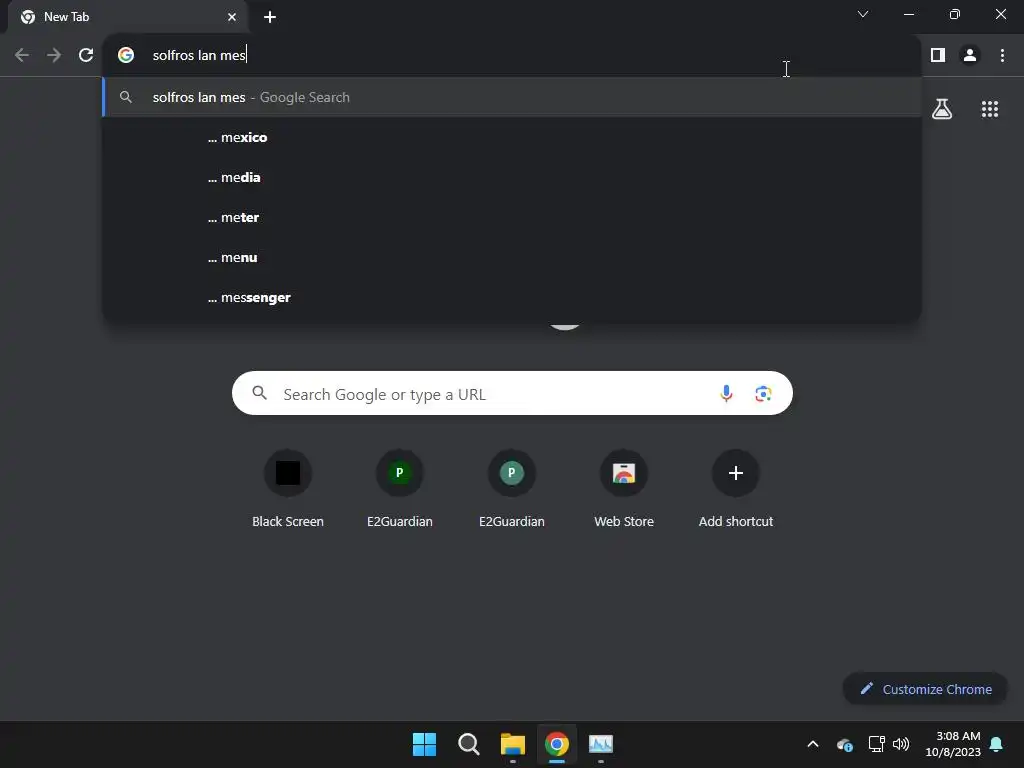Click the search icon beside the top suggestion
Screen dimensions: 1024x768
point(125,97)
